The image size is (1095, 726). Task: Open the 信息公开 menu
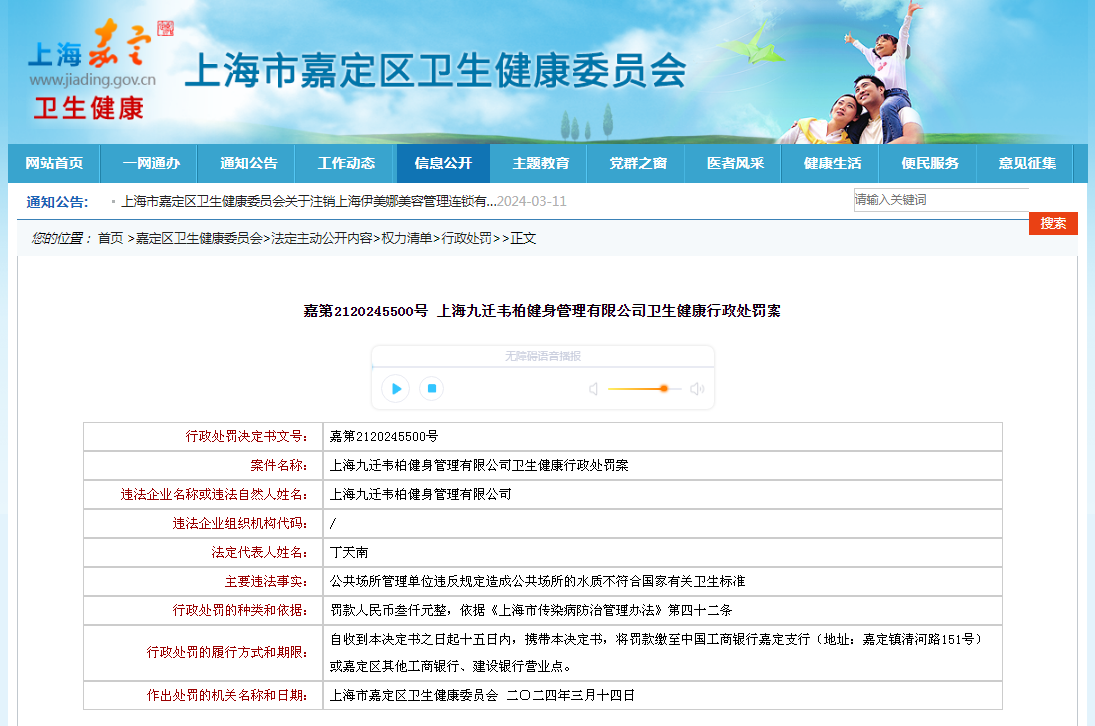point(443,163)
